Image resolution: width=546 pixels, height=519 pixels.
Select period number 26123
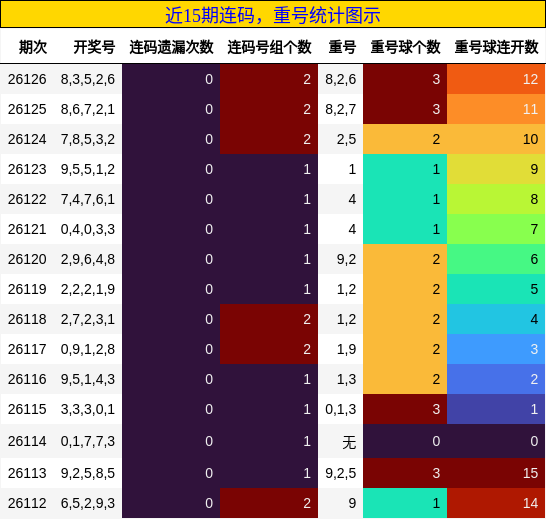pyautogui.click(x=27, y=169)
